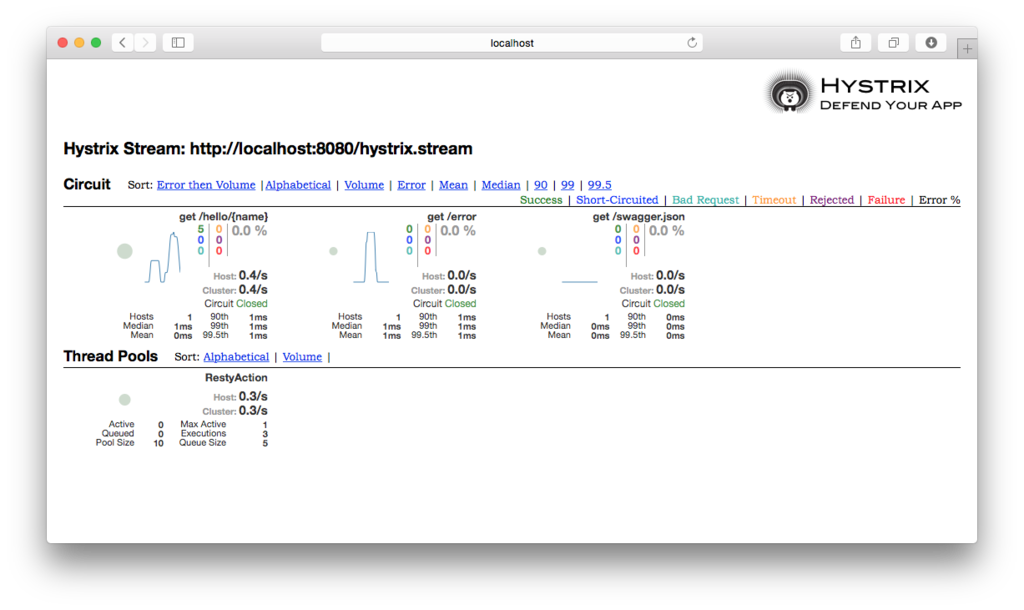
Task: Click the Rejected legend label
Action: click(831, 200)
